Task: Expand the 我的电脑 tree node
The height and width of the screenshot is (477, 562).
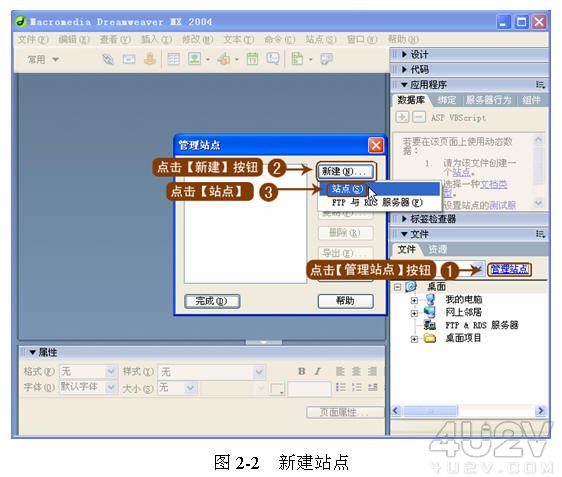Action: pyautogui.click(x=414, y=300)
